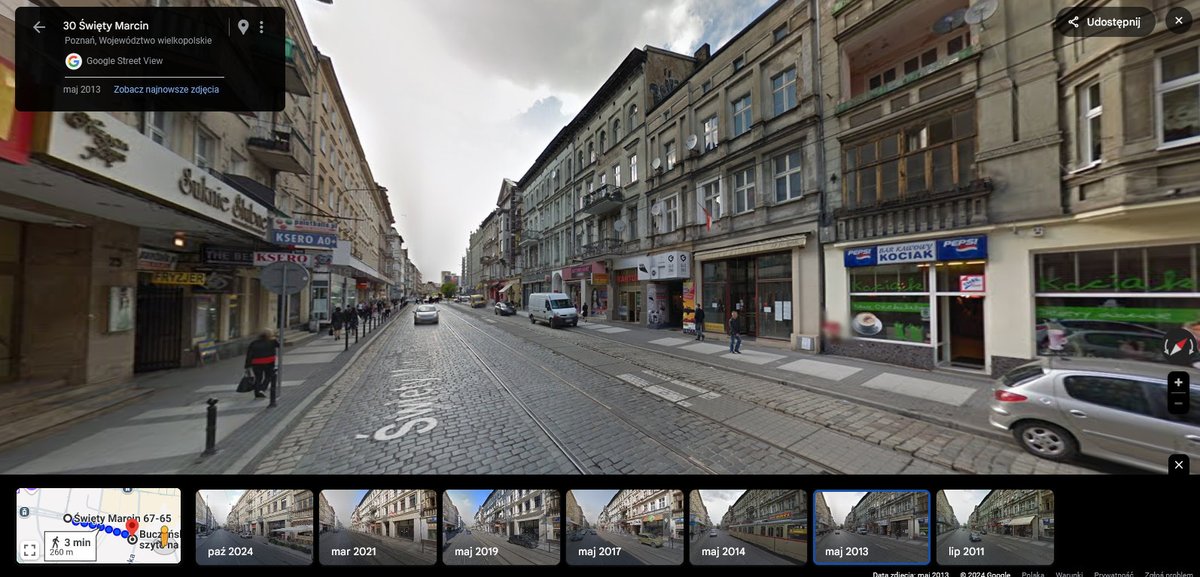Screen dimensions: 1200x577
Task: Click the compass icon
Action: pyautogui.click(x=1178, y=346)
